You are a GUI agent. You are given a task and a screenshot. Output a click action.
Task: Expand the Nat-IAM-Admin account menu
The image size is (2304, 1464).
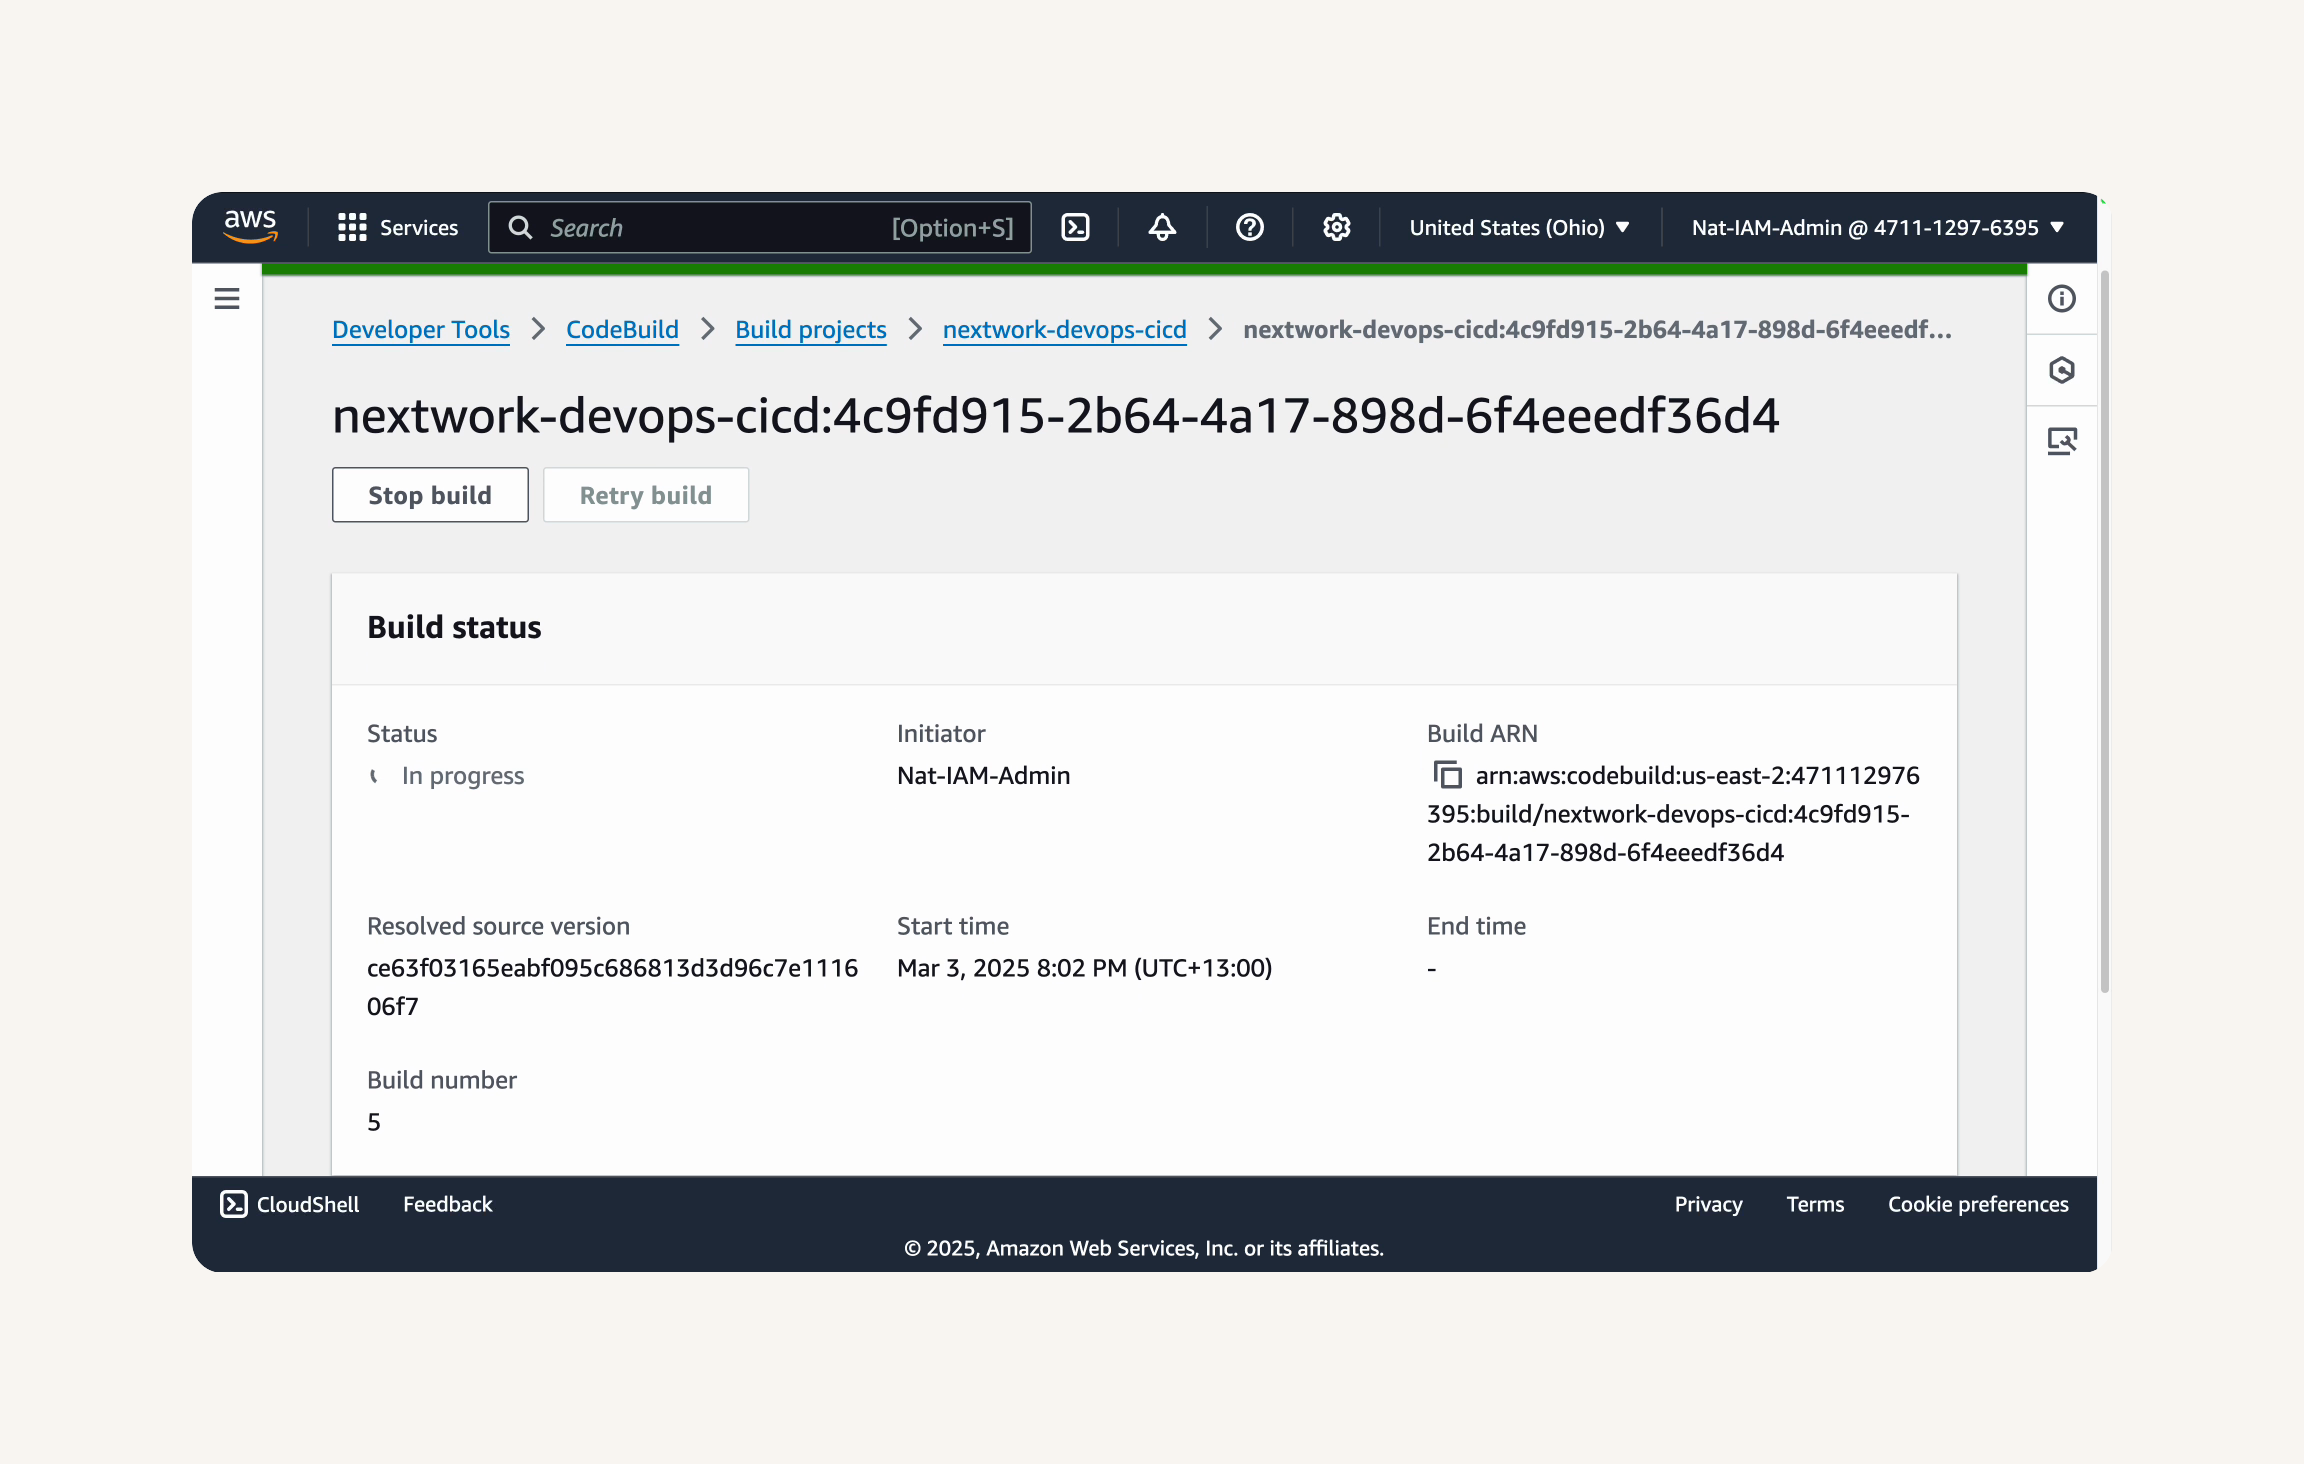1877,227
